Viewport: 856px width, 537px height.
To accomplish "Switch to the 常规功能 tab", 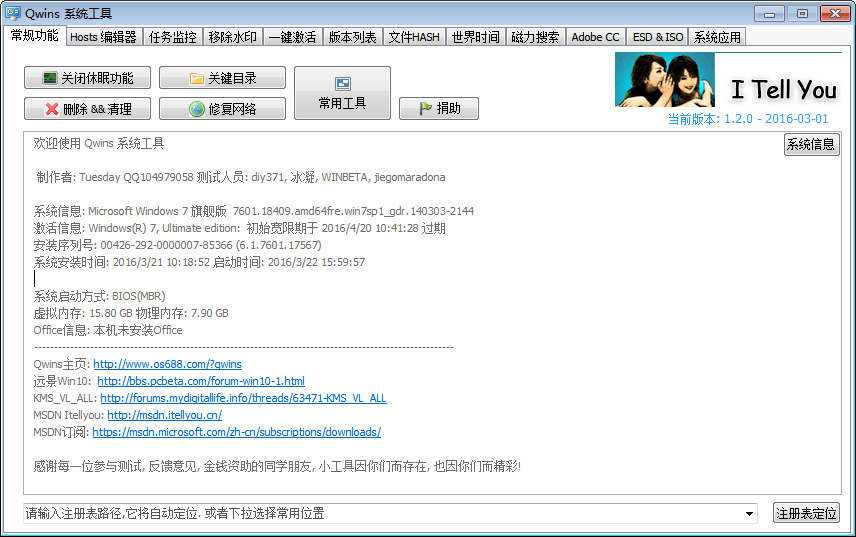I will coord(34,35).
